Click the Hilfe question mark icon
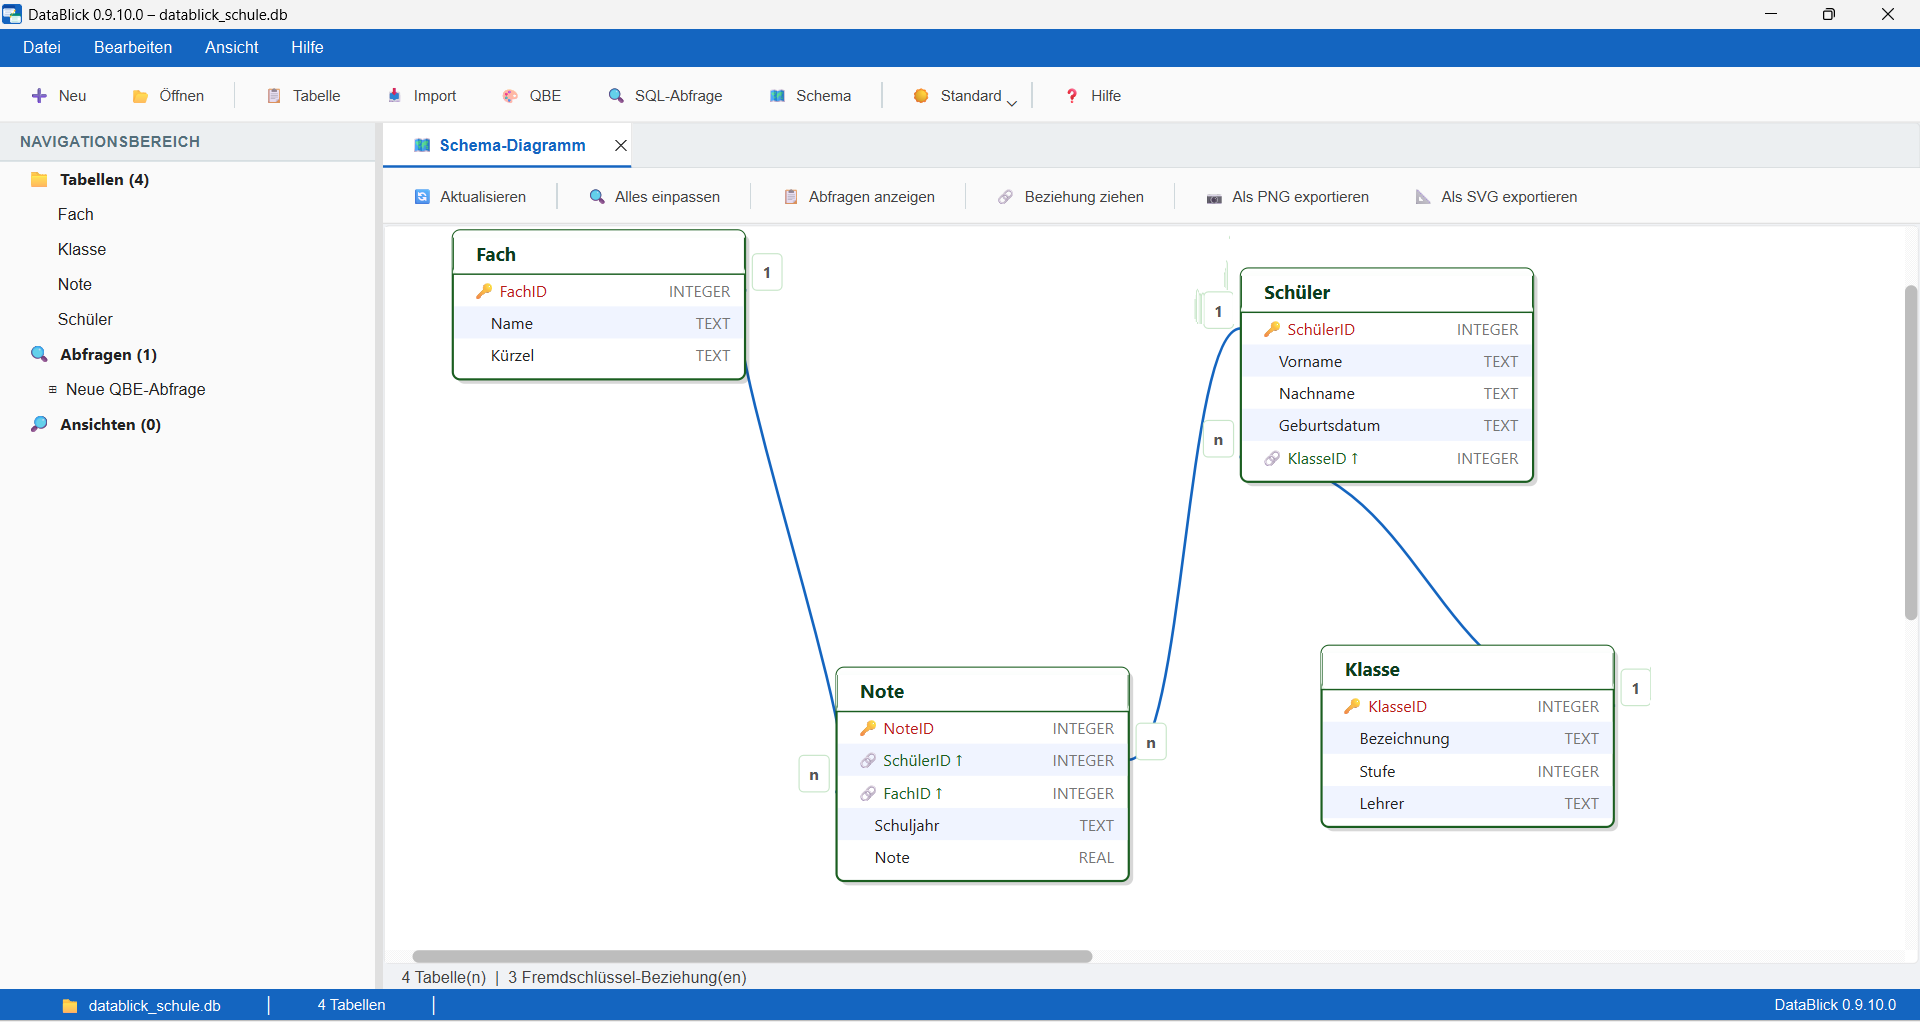The image size is (1920, 1022). (1072, 96)
